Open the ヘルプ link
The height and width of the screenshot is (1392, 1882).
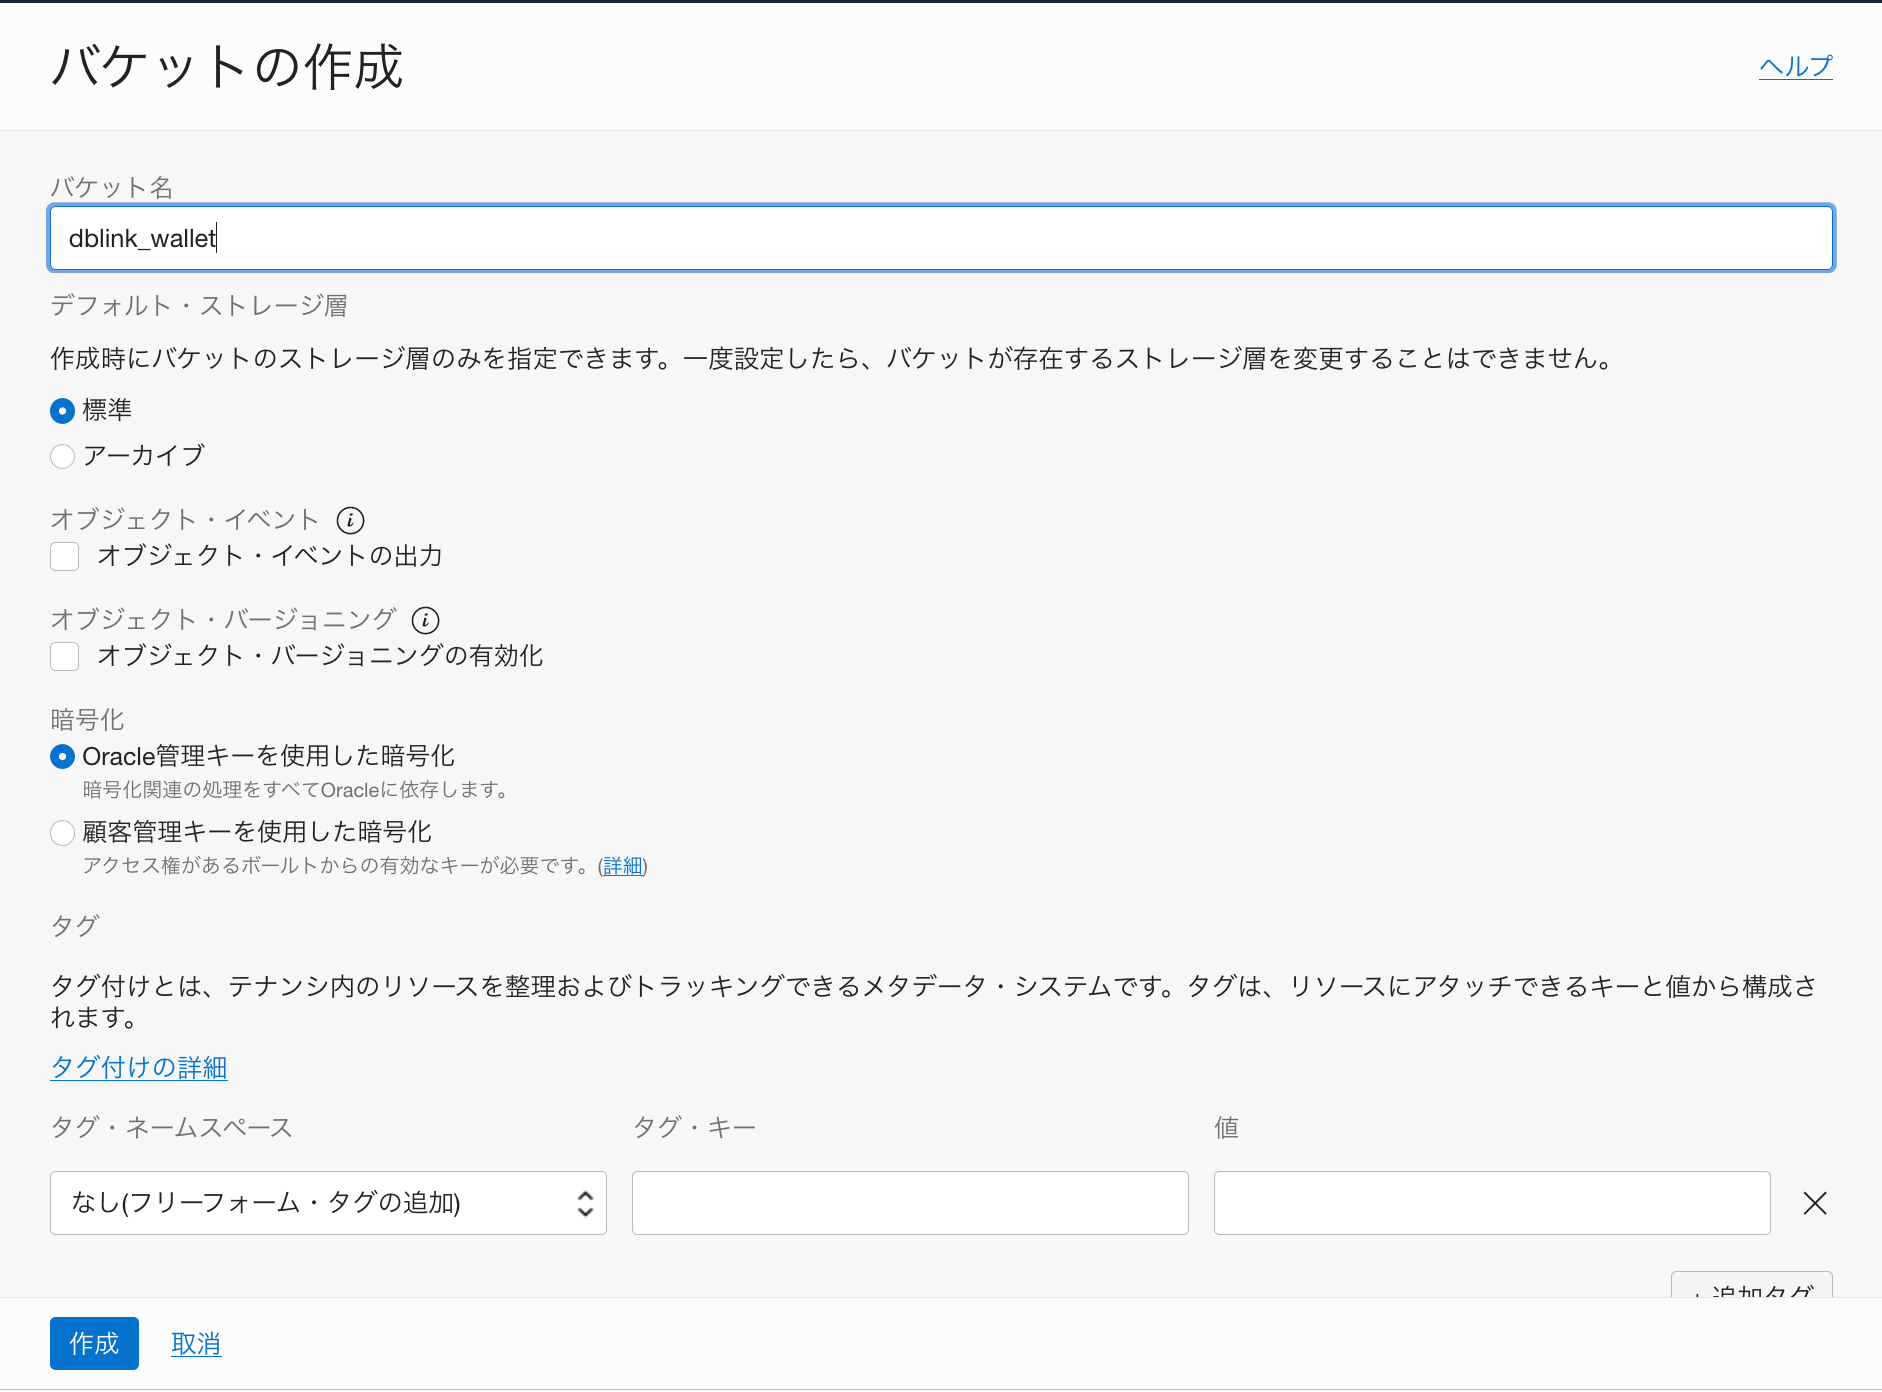[x=1796, y=65]
